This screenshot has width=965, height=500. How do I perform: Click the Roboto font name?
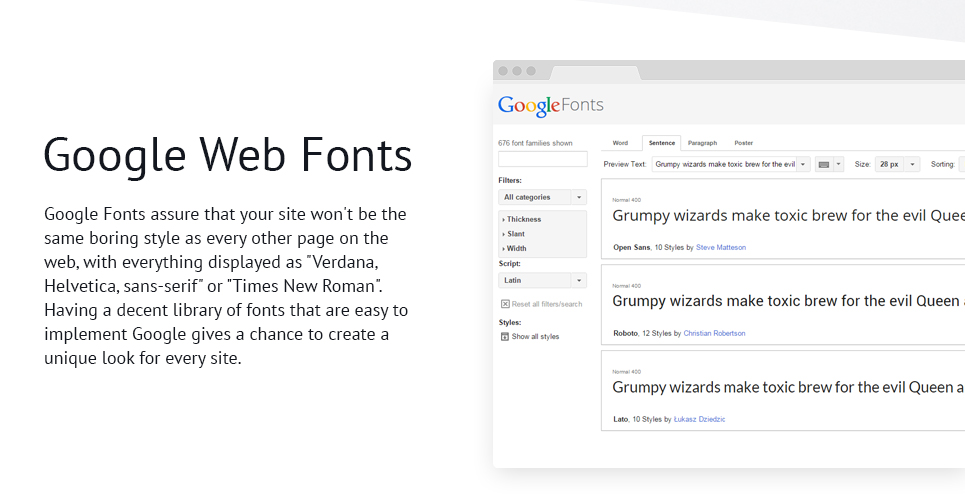(625, 334)
